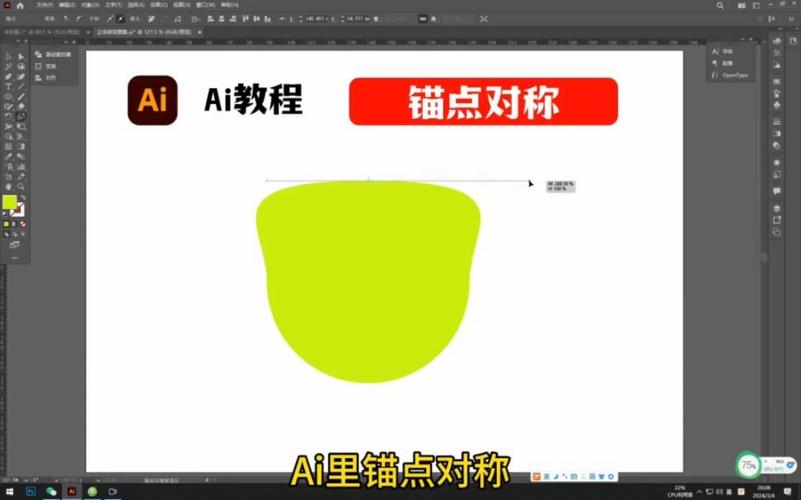Toggle the None (red slash) fill button

pyautogui.click(x=22, y=224)
